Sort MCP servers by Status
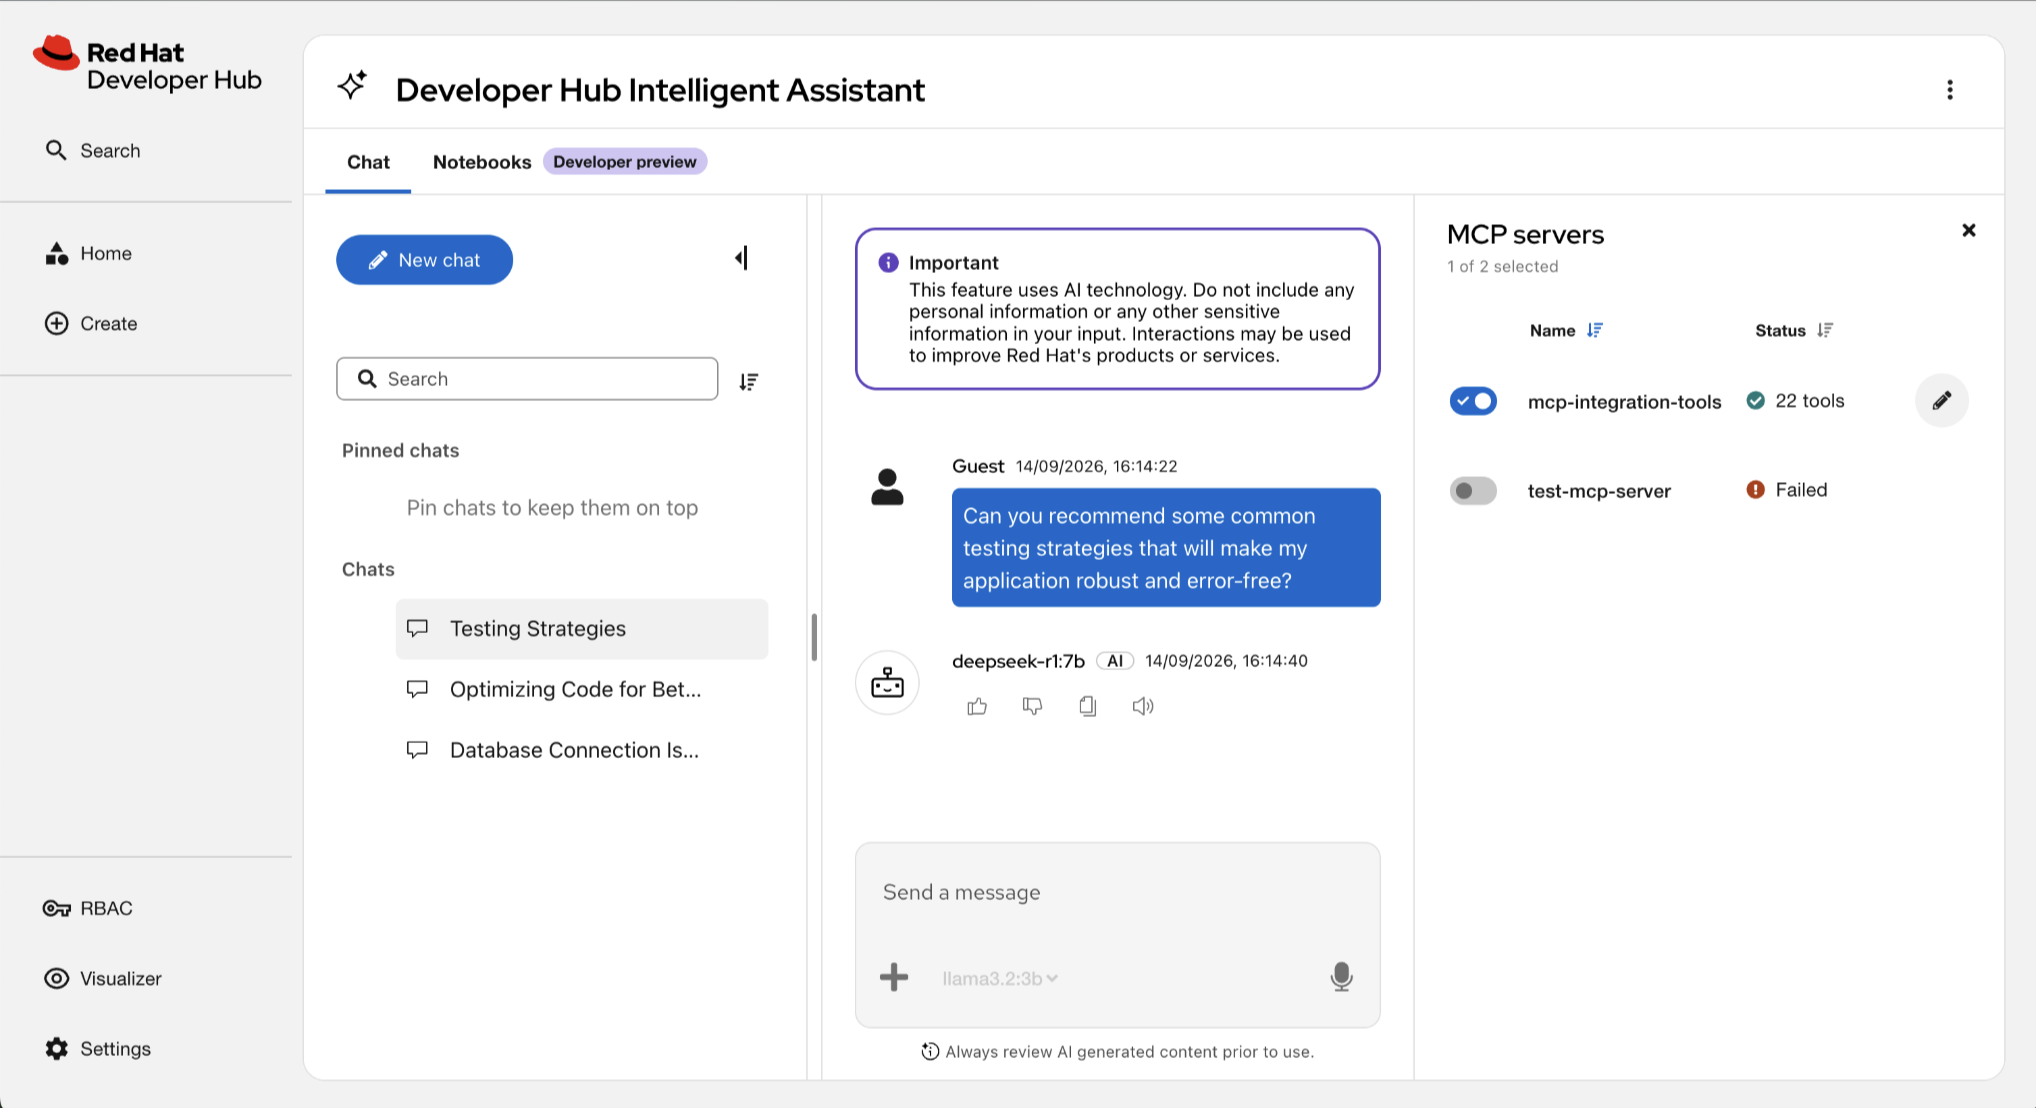This screenshot has height=1108, width=2036. point(1825,331)
